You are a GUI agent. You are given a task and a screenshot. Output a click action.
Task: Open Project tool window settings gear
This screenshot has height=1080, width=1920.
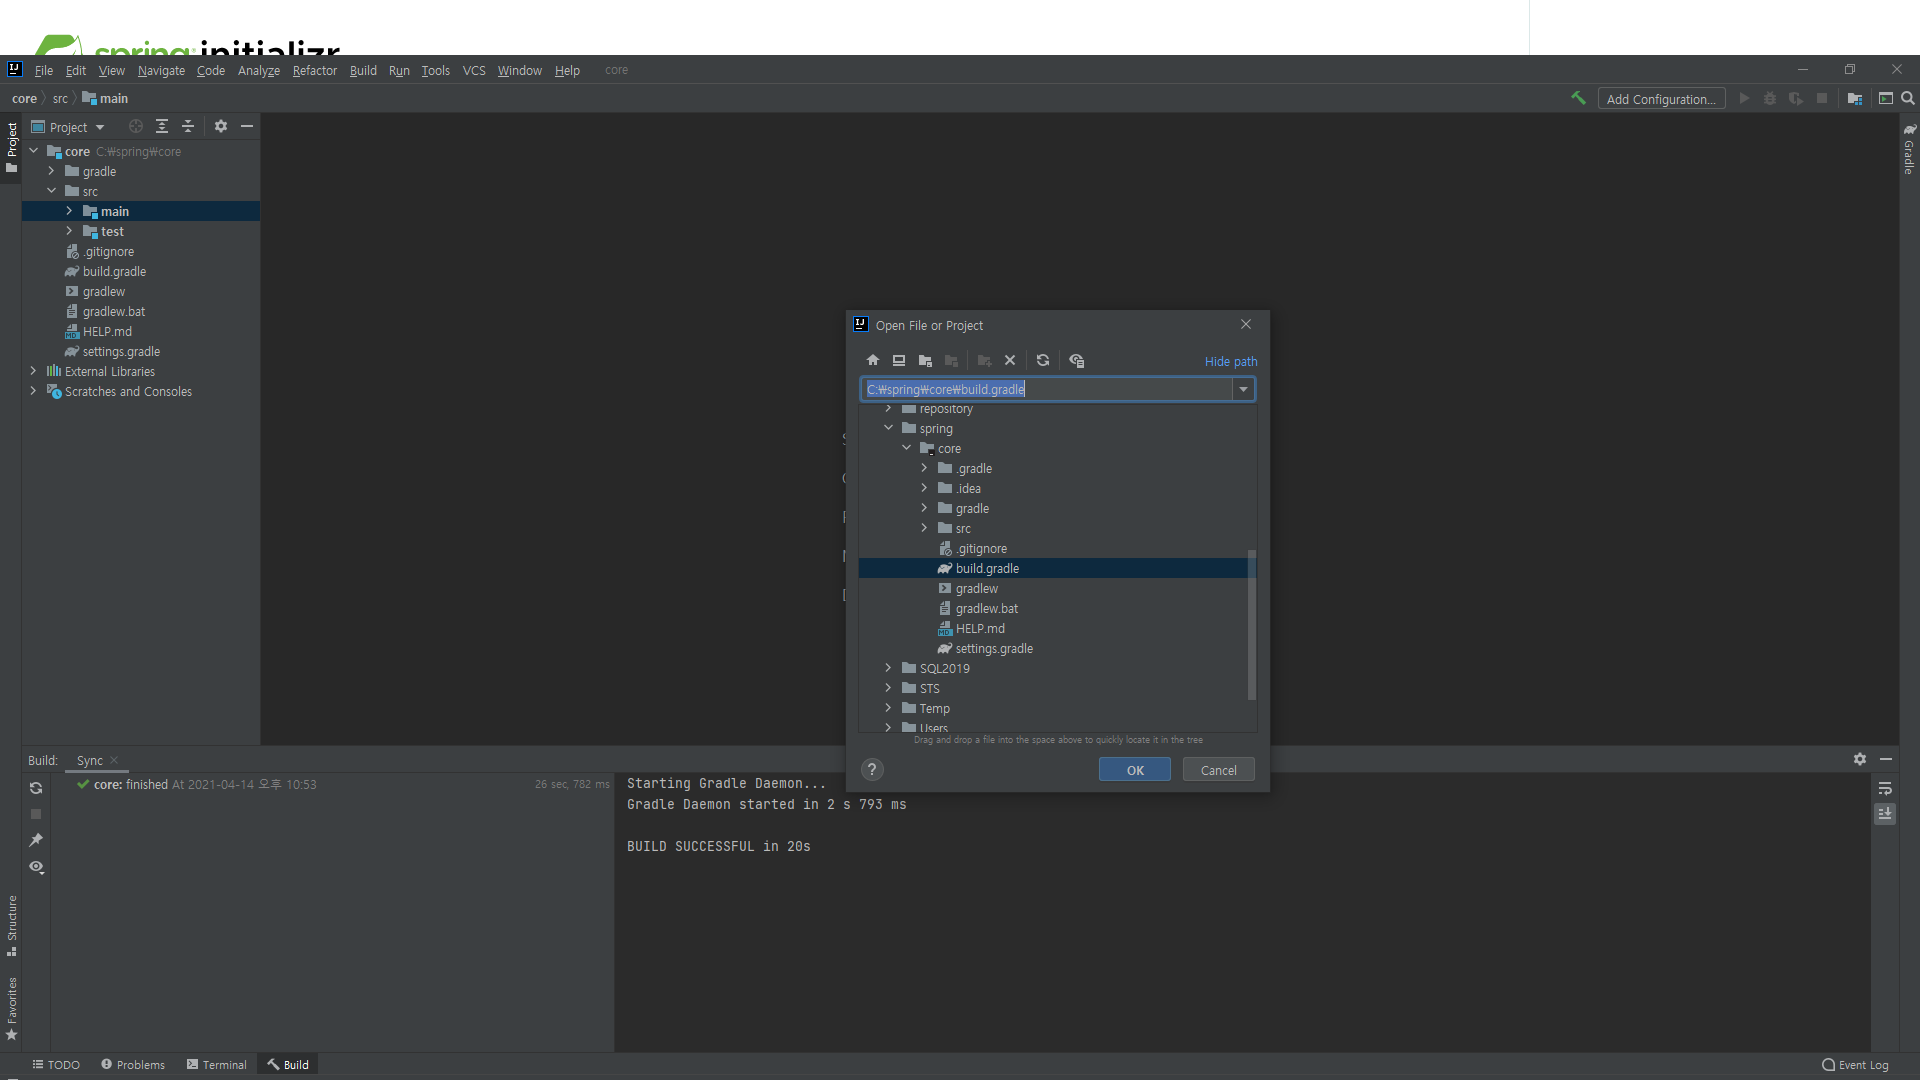221,127
